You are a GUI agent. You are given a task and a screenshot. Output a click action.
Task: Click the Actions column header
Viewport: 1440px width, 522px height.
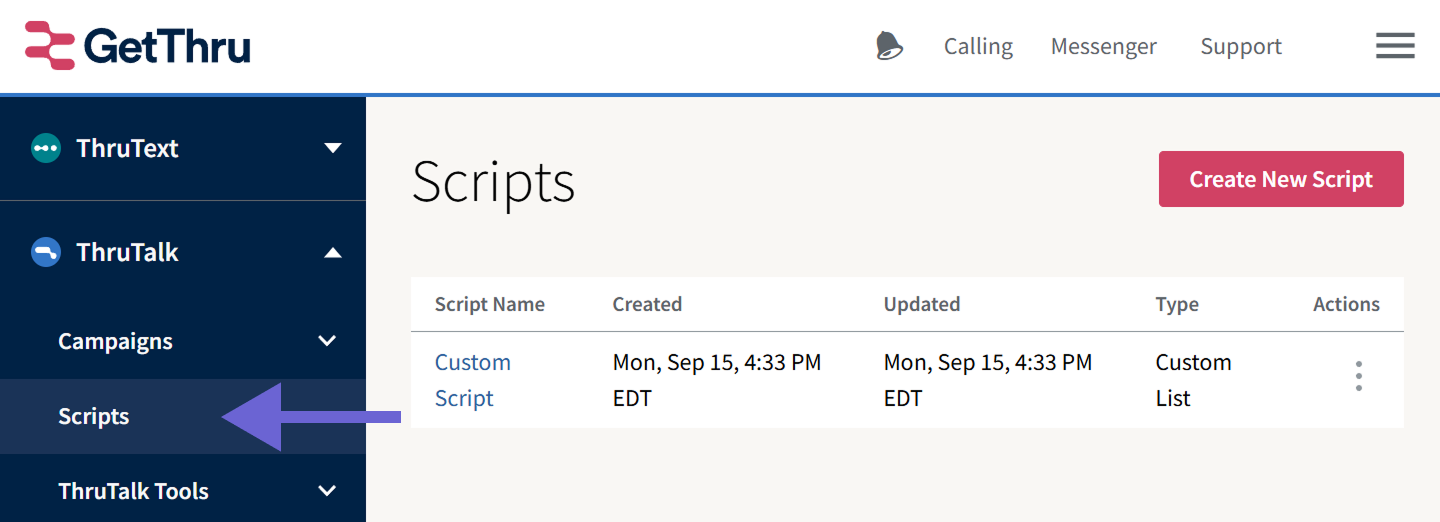click(x=1346, y=304)
